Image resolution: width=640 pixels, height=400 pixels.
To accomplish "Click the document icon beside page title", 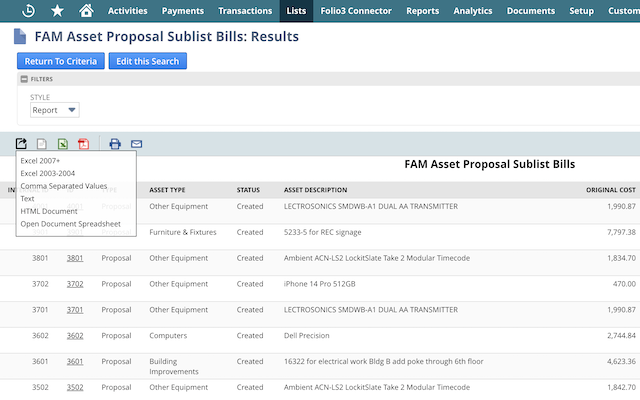I will [x=20, y=36].
